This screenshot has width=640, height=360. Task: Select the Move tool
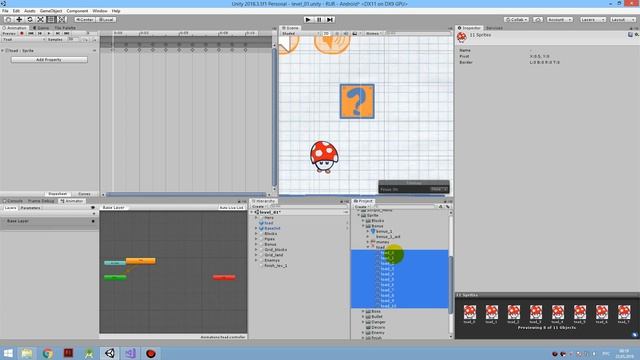click(19, 19)
